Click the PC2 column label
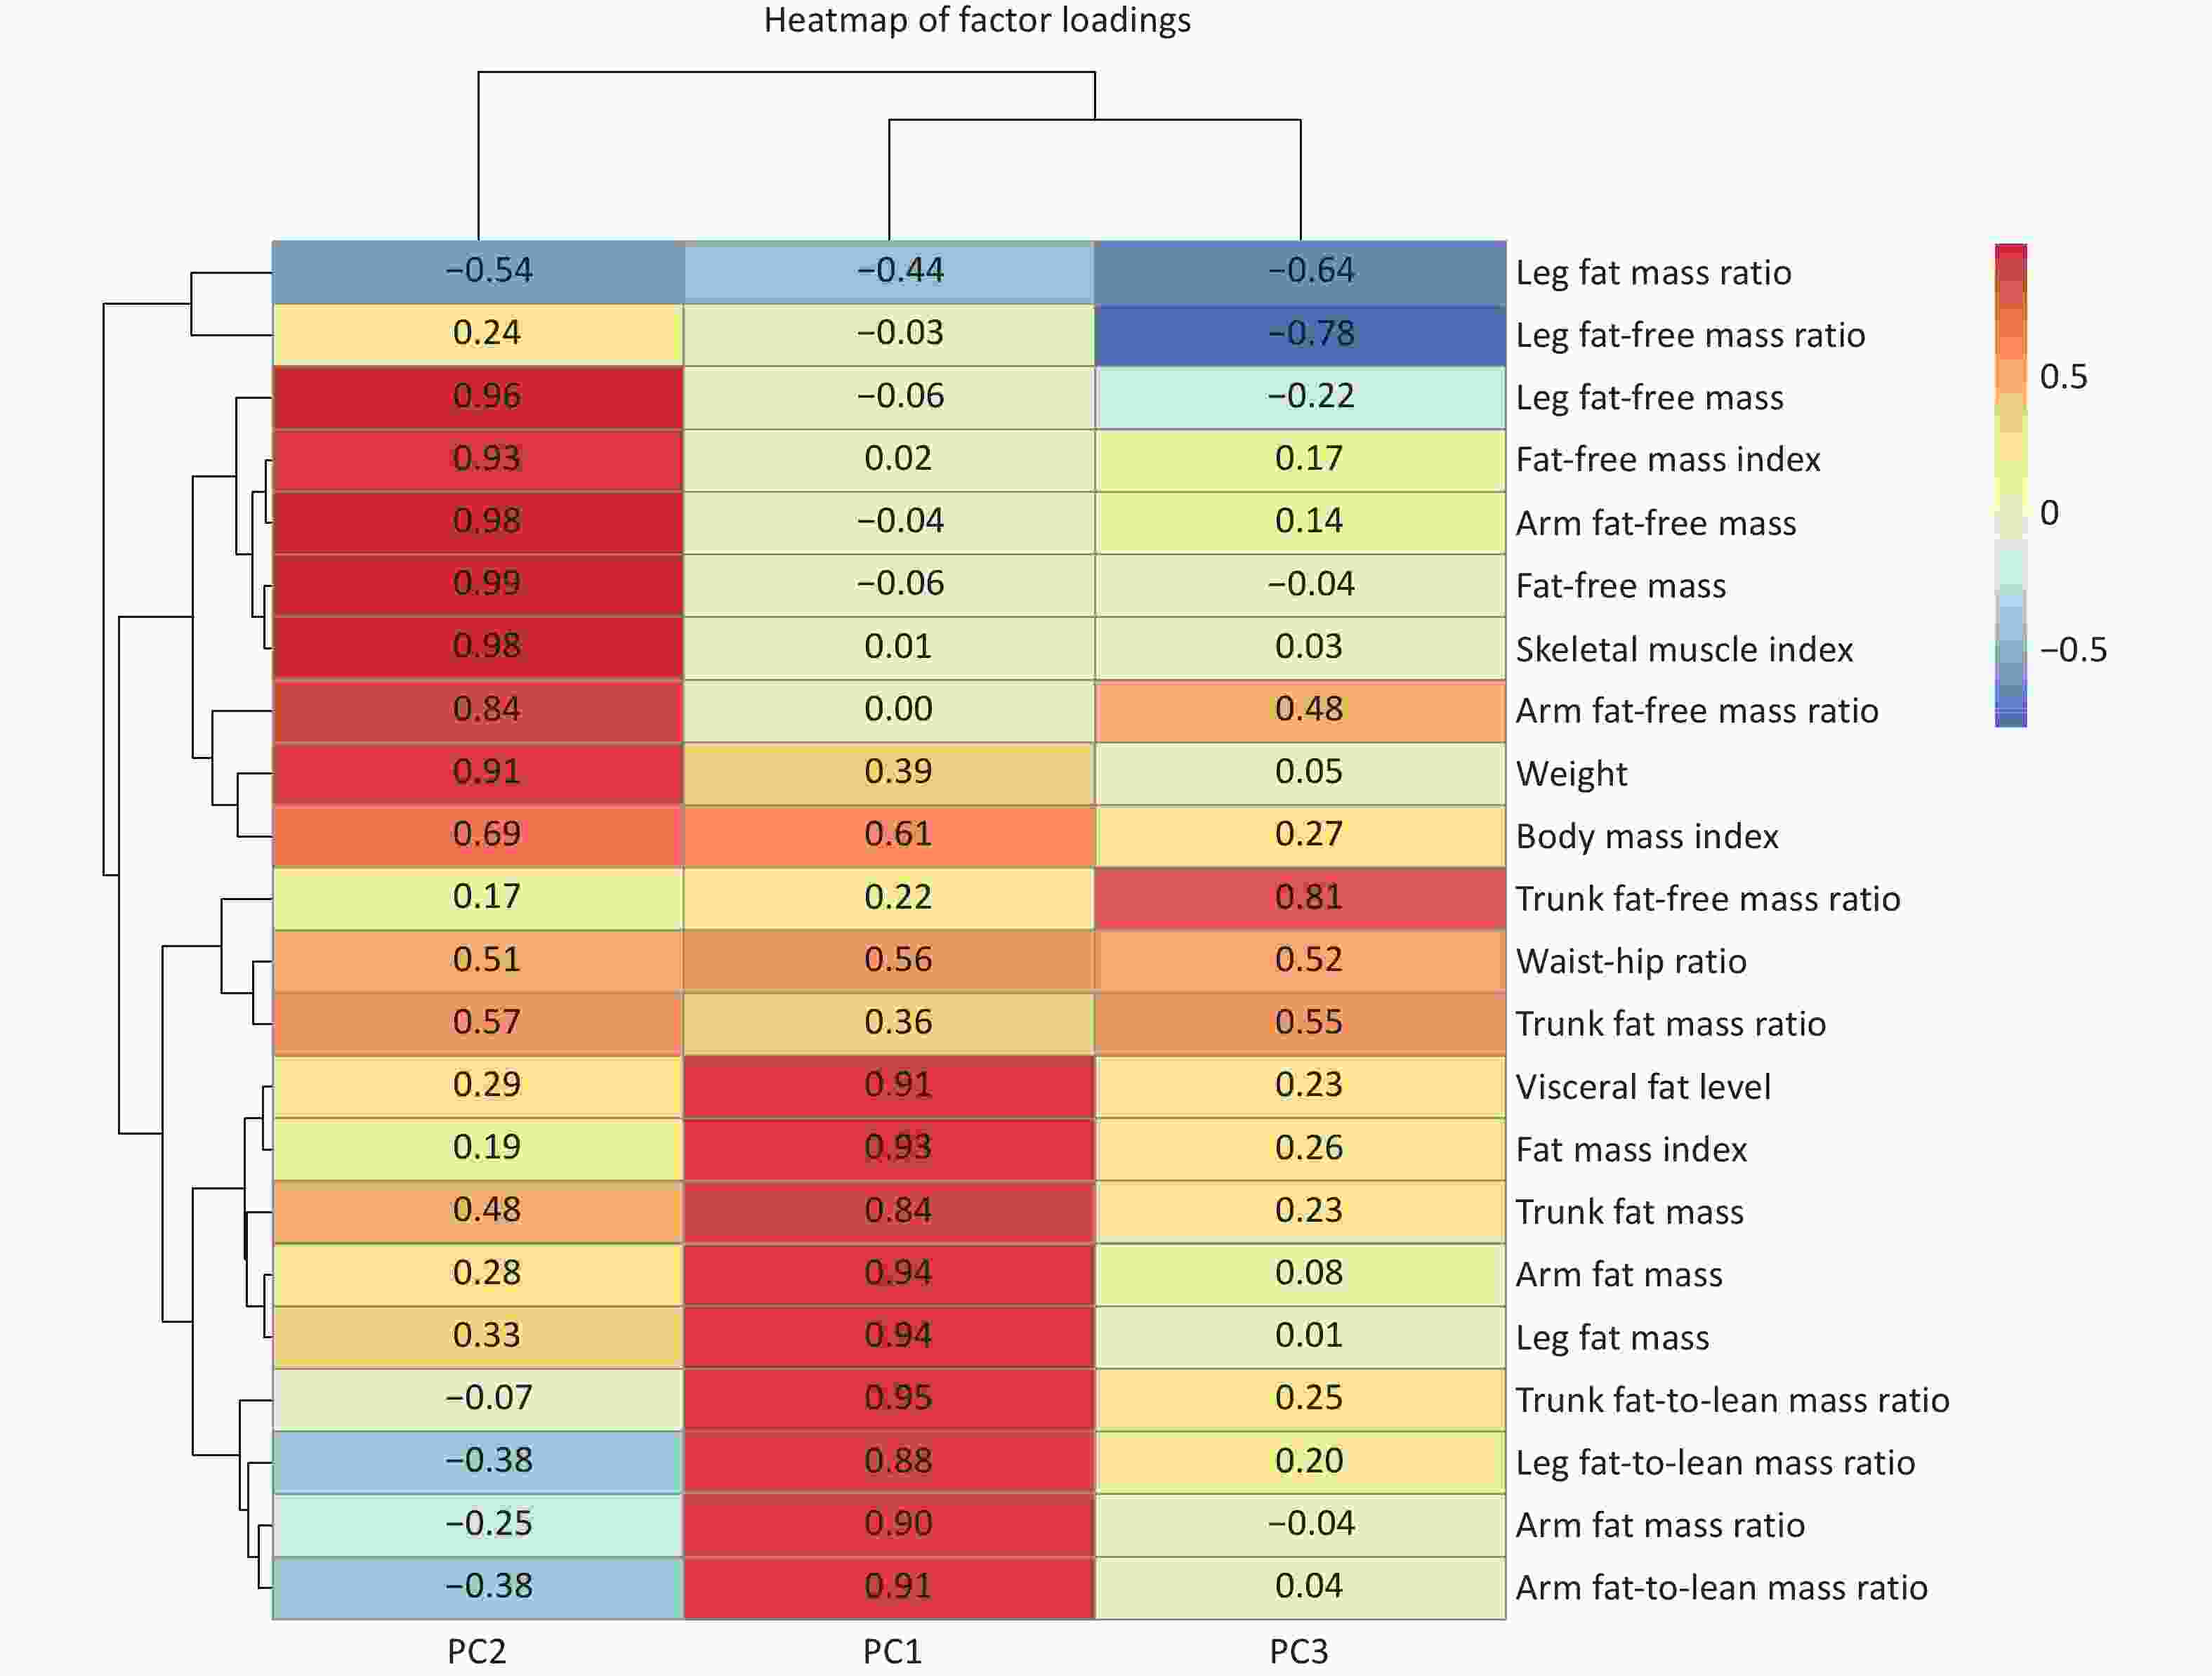Screen dimensions: 2212x1676 click(477, 1651)
